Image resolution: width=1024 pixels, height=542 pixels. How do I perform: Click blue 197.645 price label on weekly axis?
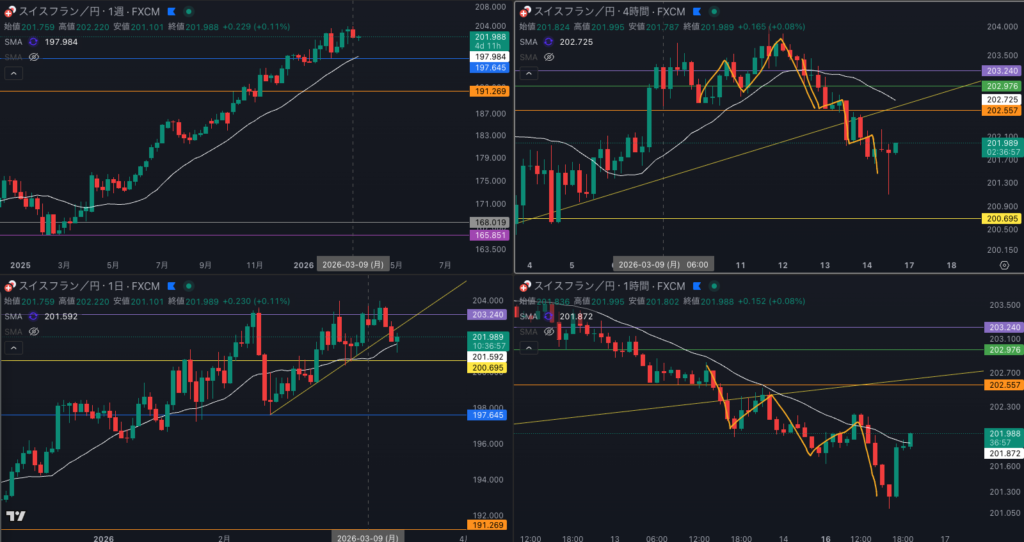click(x=488, y=68)
